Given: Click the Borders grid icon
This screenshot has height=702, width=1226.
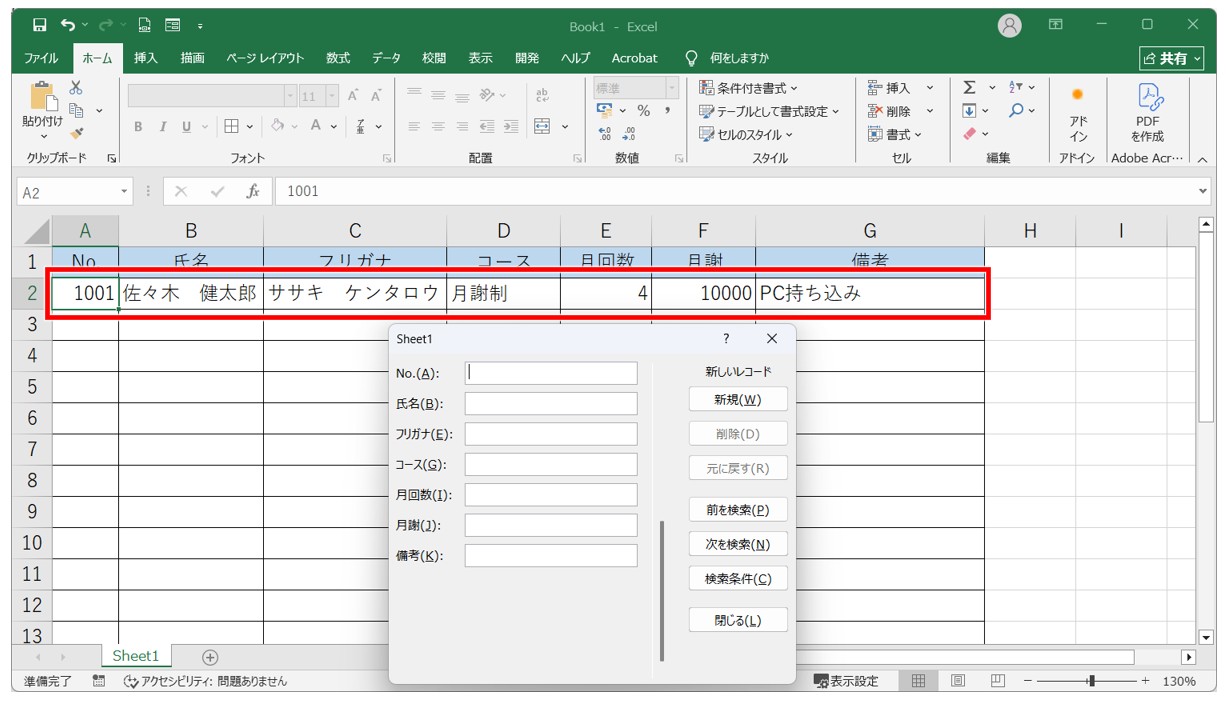Looking at the screenshot, I should pos(231,126).
